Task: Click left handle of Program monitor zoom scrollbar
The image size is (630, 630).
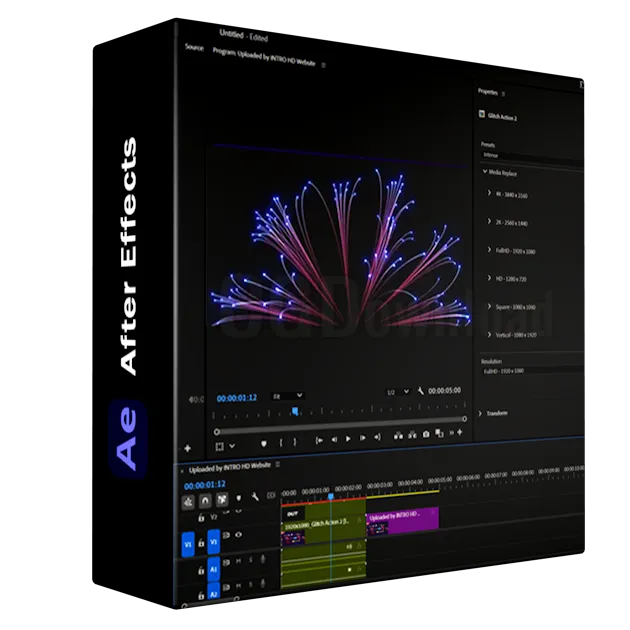Action: click(x=217, y=432)
